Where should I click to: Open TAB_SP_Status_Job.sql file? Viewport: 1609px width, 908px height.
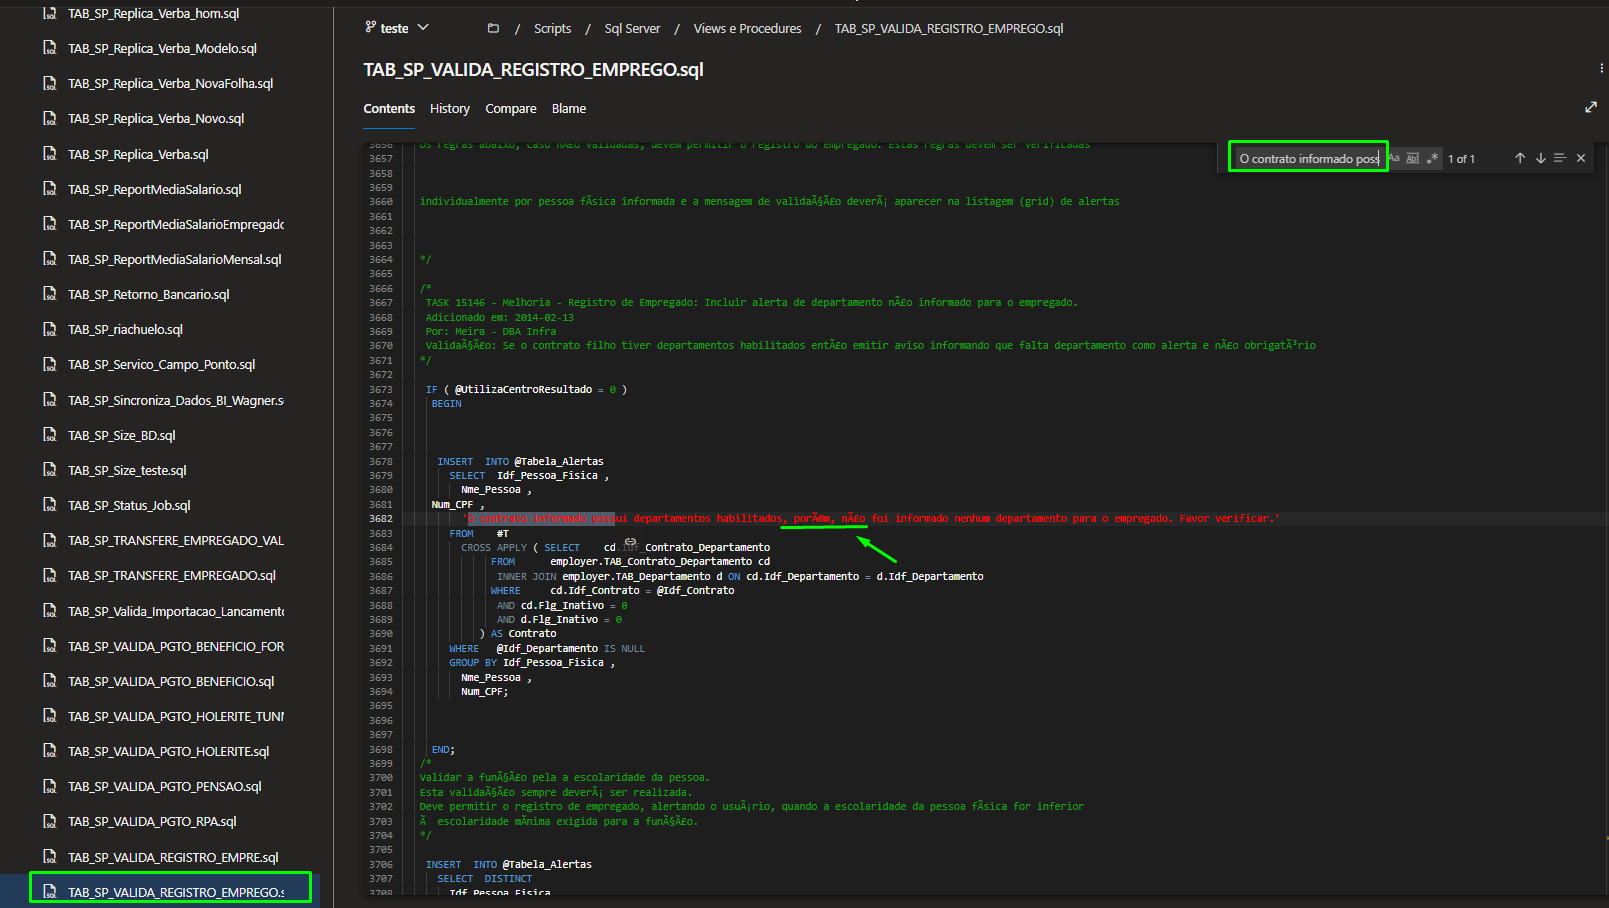pyautogui.click(x=129, y=505)
